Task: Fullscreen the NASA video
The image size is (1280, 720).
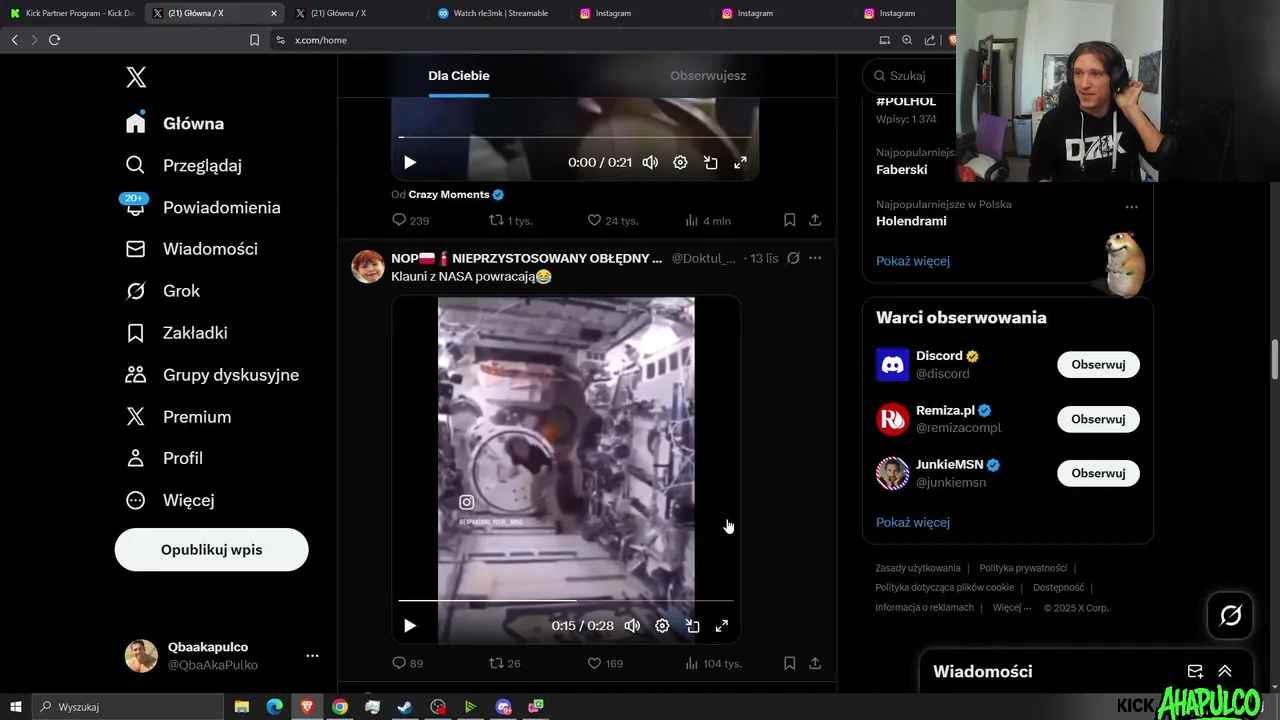Action: pyautogui.click(x=722, y=625)
